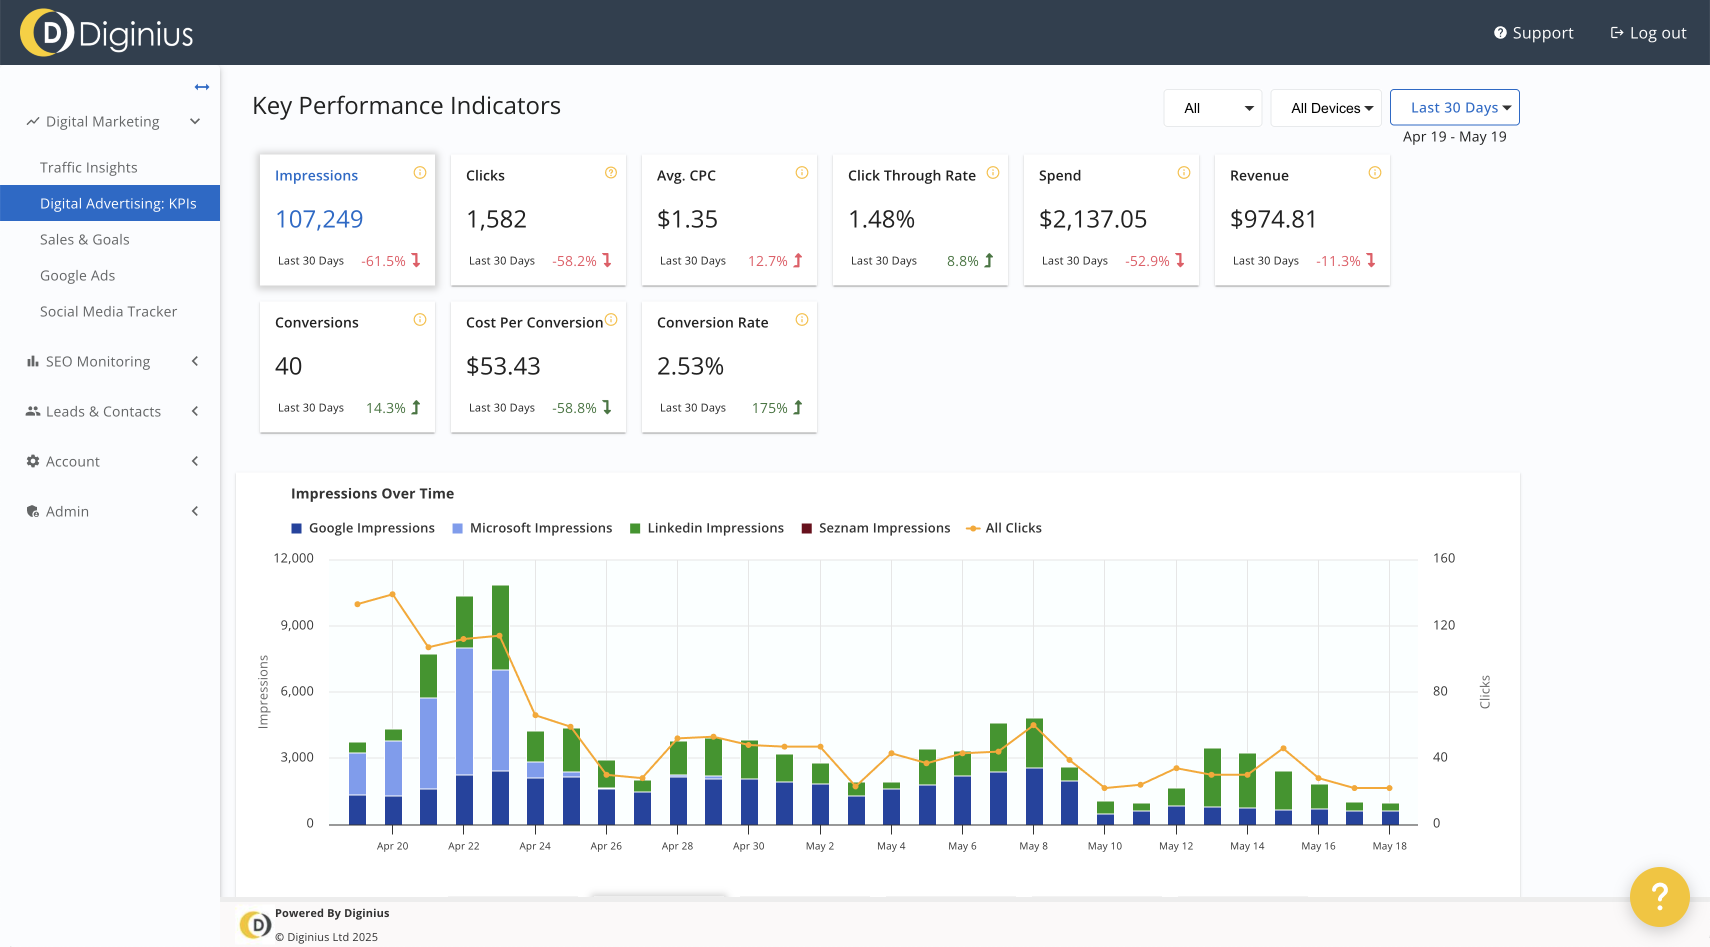Viewport: 1710px width, 947px height.
Task: Click the sidebar collapse arrows icon
Action: pyautogui.click(x=202, y=87)
